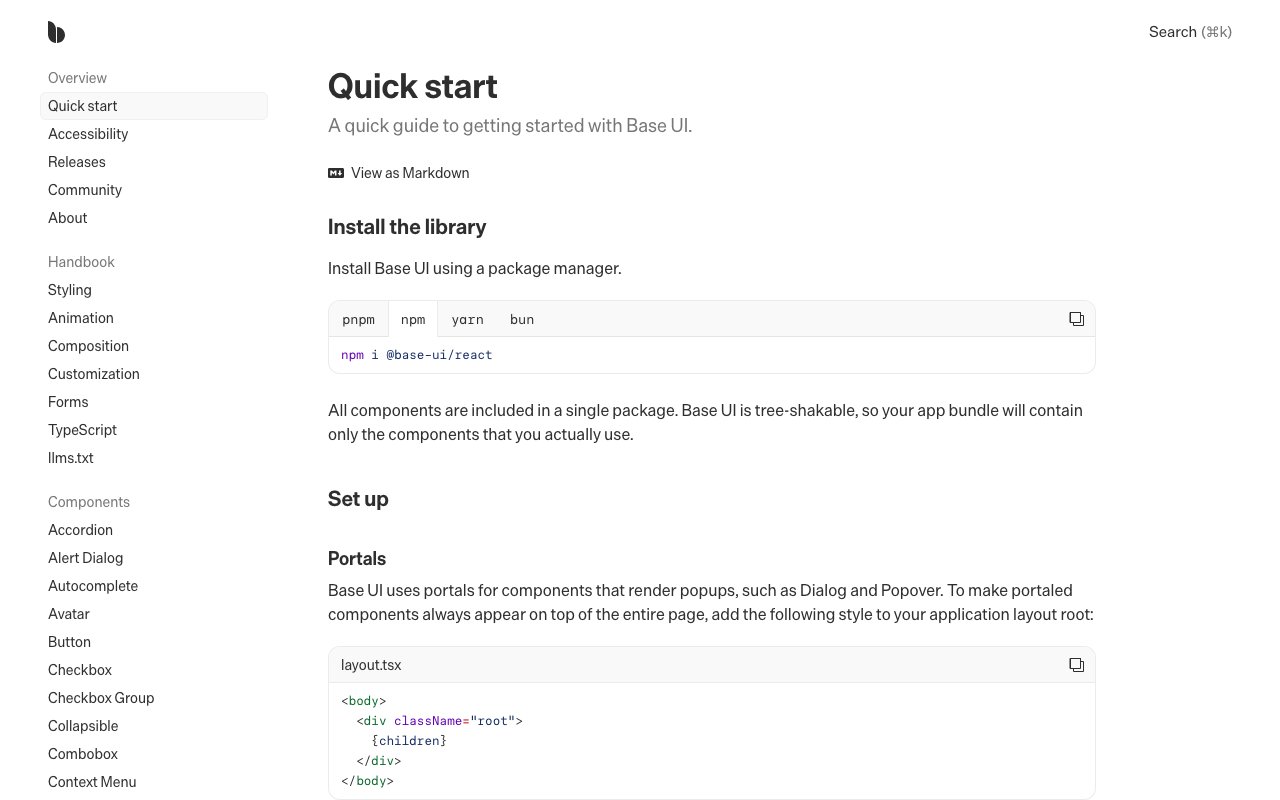Open the Context Menu component page

tap(92, 782)
